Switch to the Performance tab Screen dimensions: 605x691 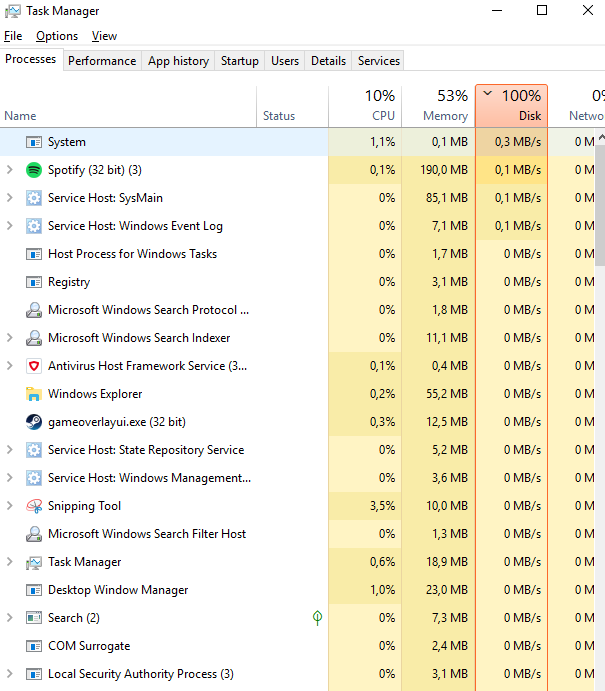pos(102,61)
